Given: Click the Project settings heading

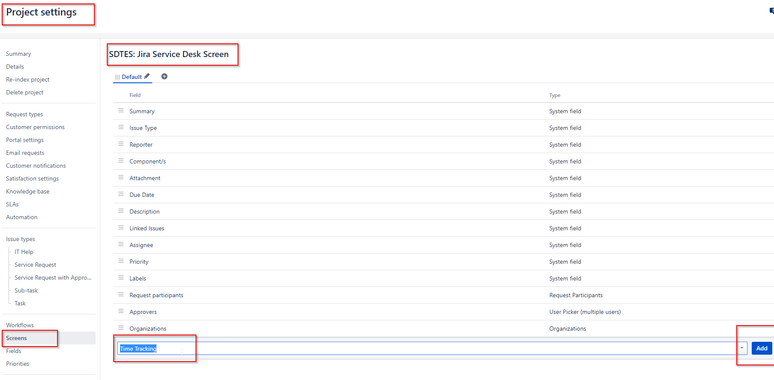Looking at the screenshot, I should click(41, 12).
